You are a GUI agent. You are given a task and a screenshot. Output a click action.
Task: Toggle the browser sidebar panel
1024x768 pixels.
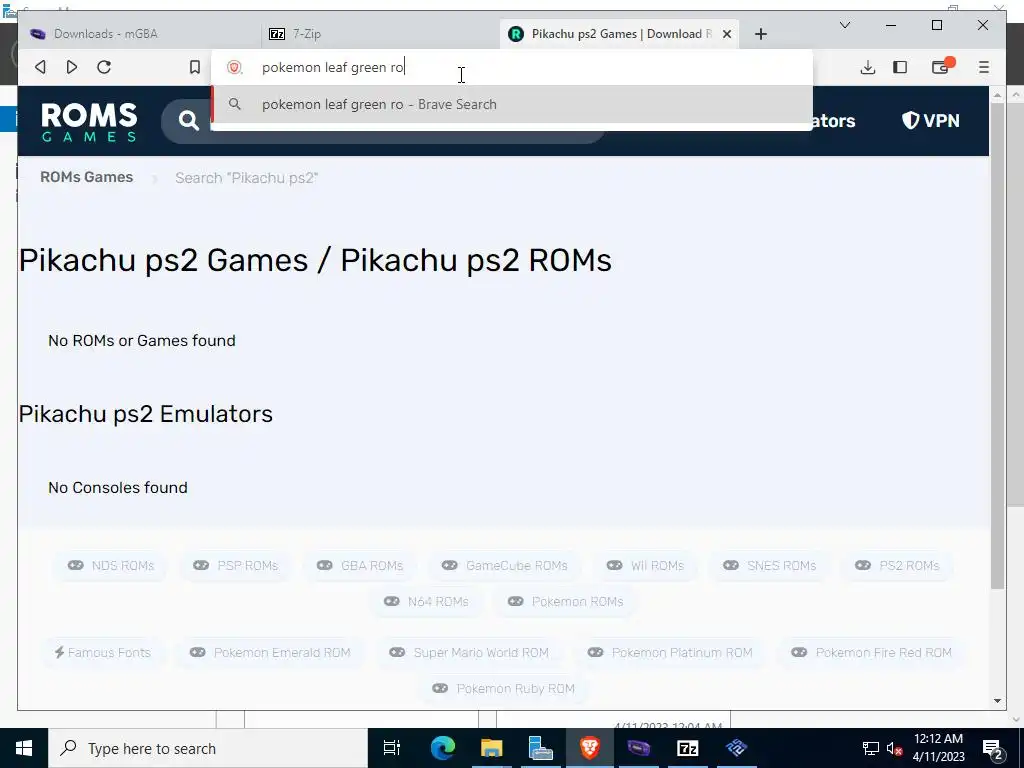coord(900,67)
